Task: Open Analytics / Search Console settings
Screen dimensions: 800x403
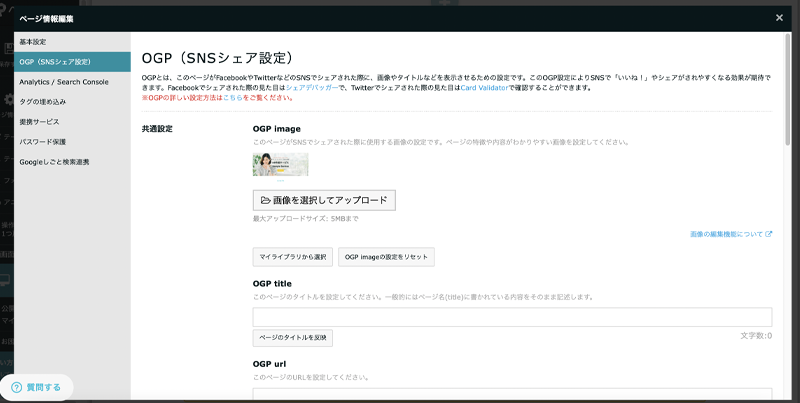Action: tap(63, 81)
